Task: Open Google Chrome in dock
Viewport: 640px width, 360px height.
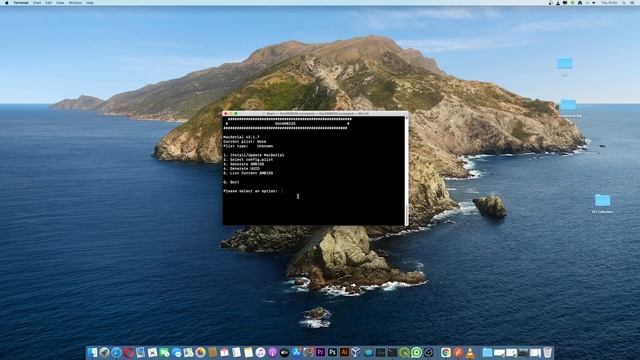Action: pyautogui.click(x=446, y=352)
